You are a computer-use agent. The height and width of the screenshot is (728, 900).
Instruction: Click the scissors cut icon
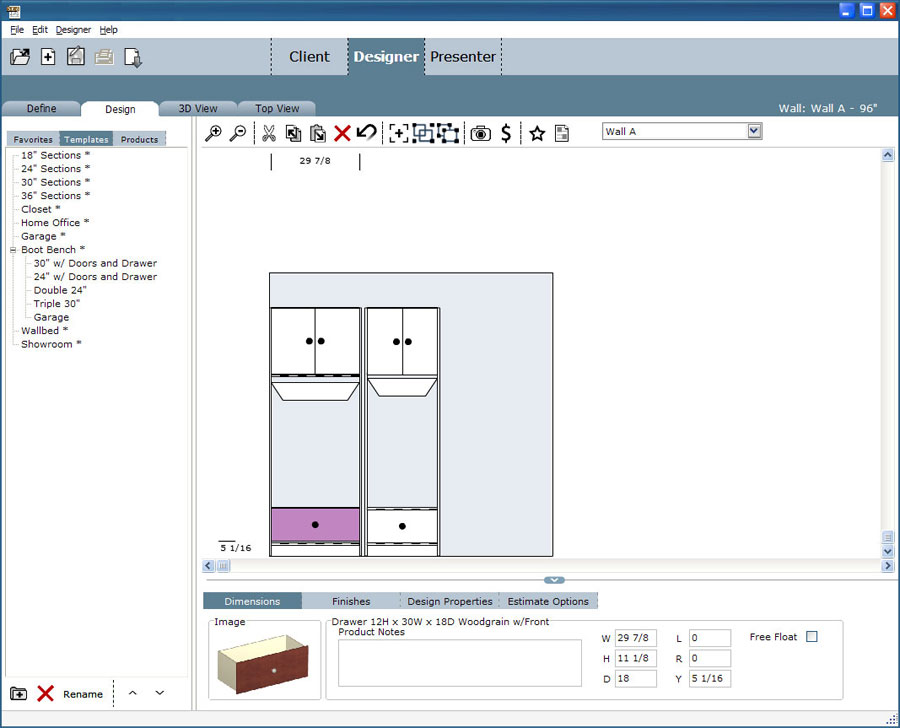pos(268,133)
